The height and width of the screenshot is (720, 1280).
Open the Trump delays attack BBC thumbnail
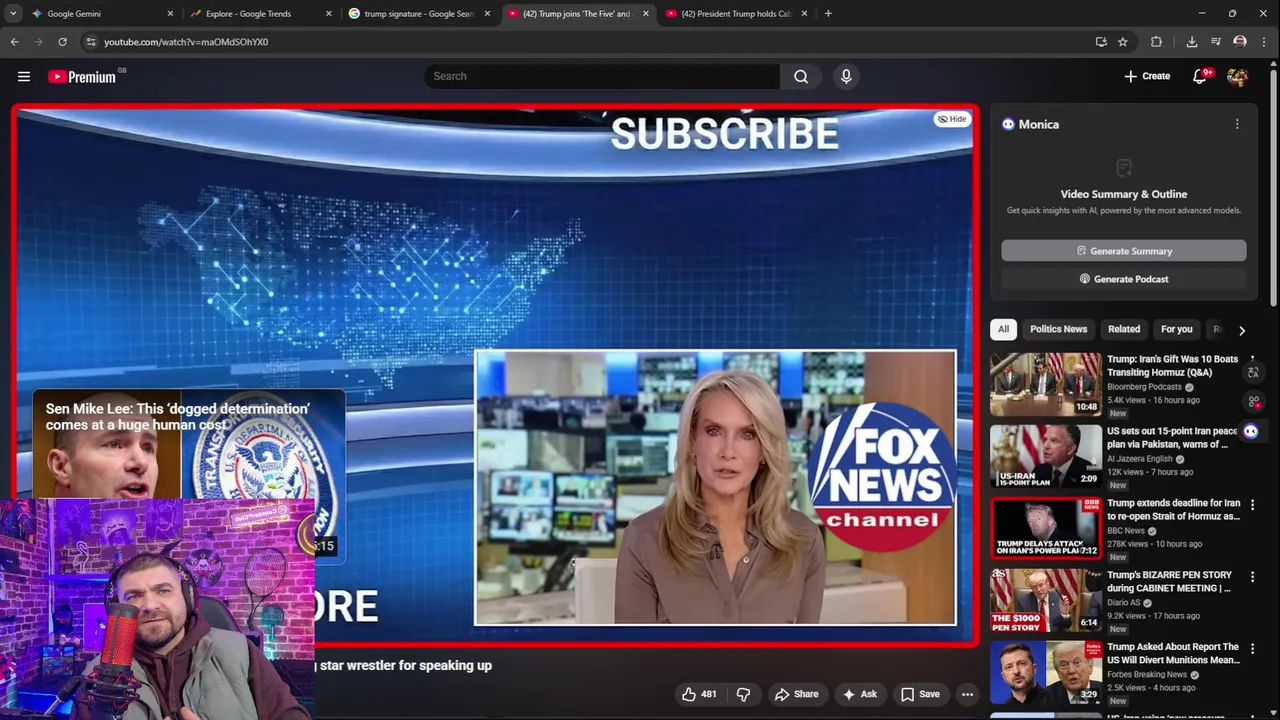[1046, 527]
